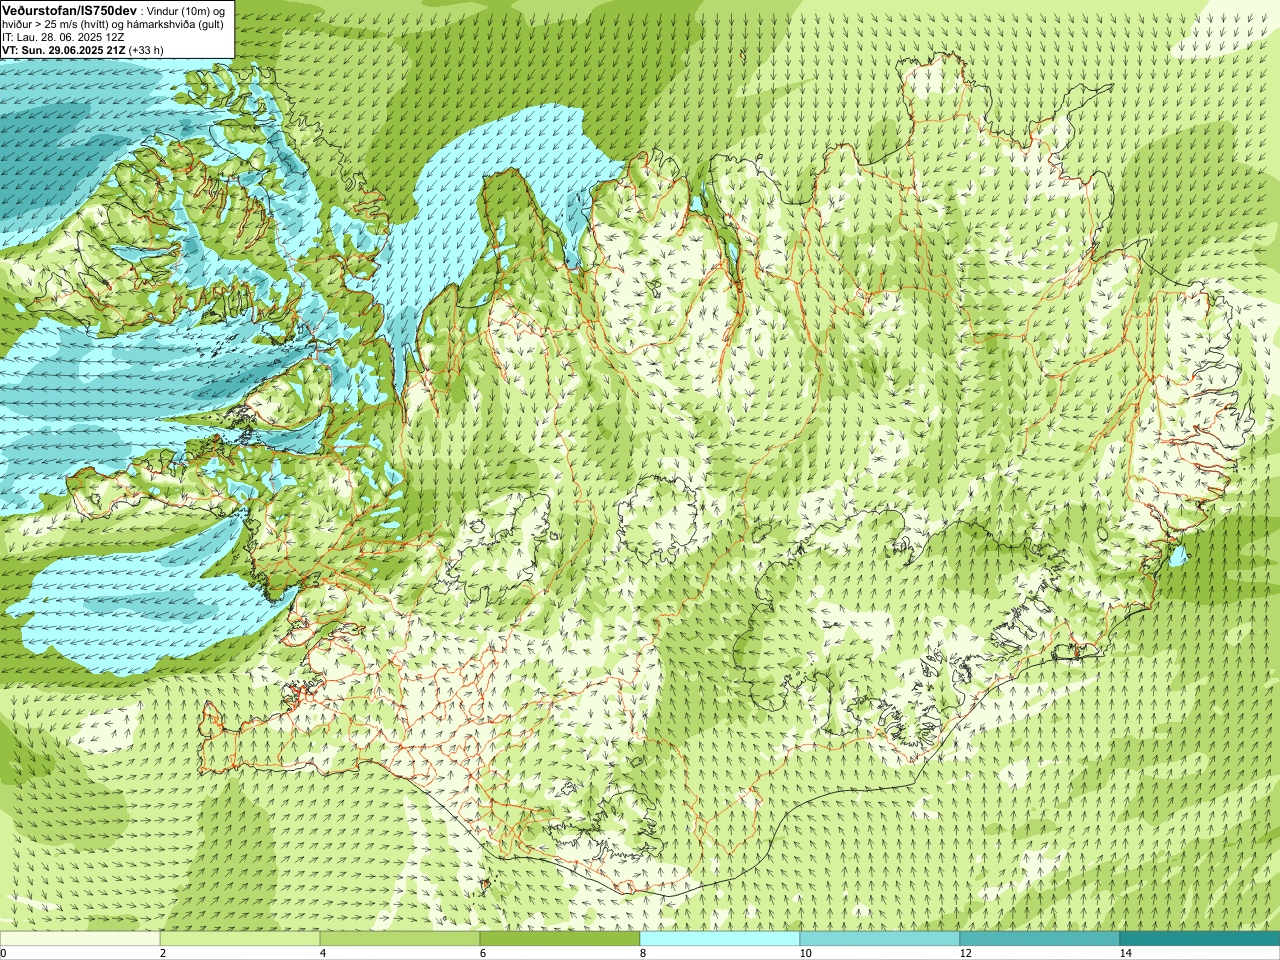Viewport: 1280px width, 960px height.
Task: Click the 'VT: Sun. 29.06.2025 21Z' valid time line
Action: click(x=64, y=50)
